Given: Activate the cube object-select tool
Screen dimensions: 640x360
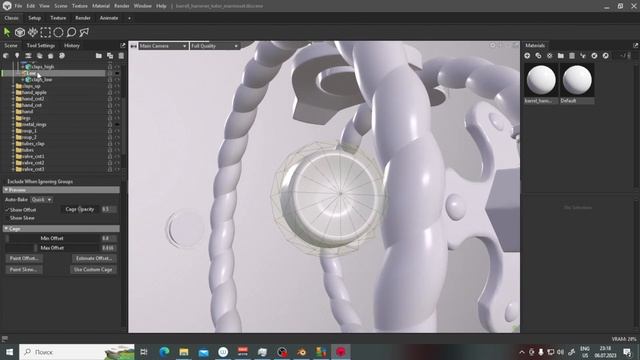Looking at the screenshot, I should coord(20,32).
